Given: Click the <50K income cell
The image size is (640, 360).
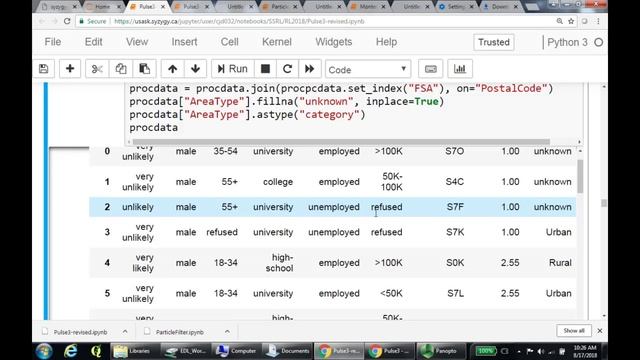Looking at the screenshot, I should tap(391, 293).
